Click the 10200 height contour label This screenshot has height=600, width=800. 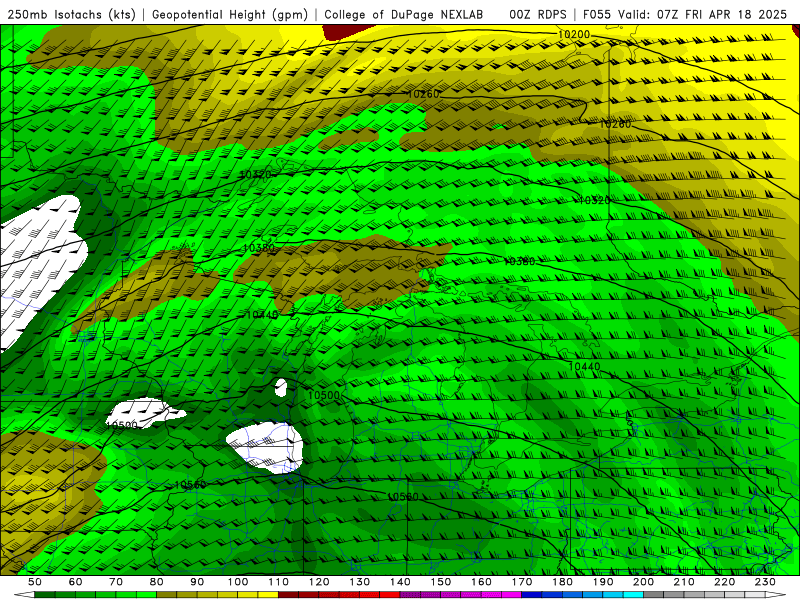pos(573,34)
